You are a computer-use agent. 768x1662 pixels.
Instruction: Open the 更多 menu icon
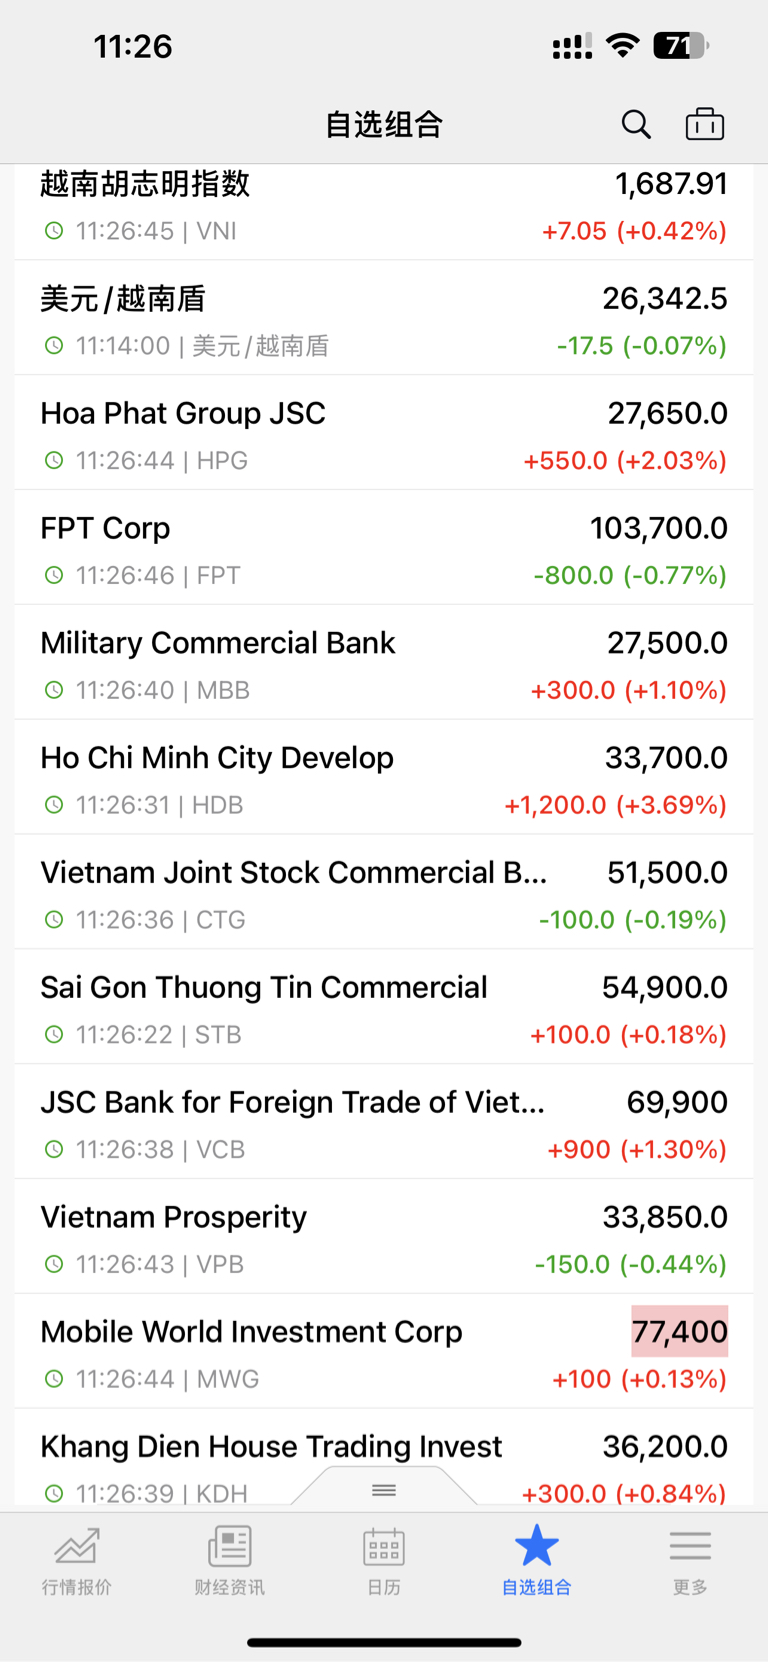[x=690, y=1545]
